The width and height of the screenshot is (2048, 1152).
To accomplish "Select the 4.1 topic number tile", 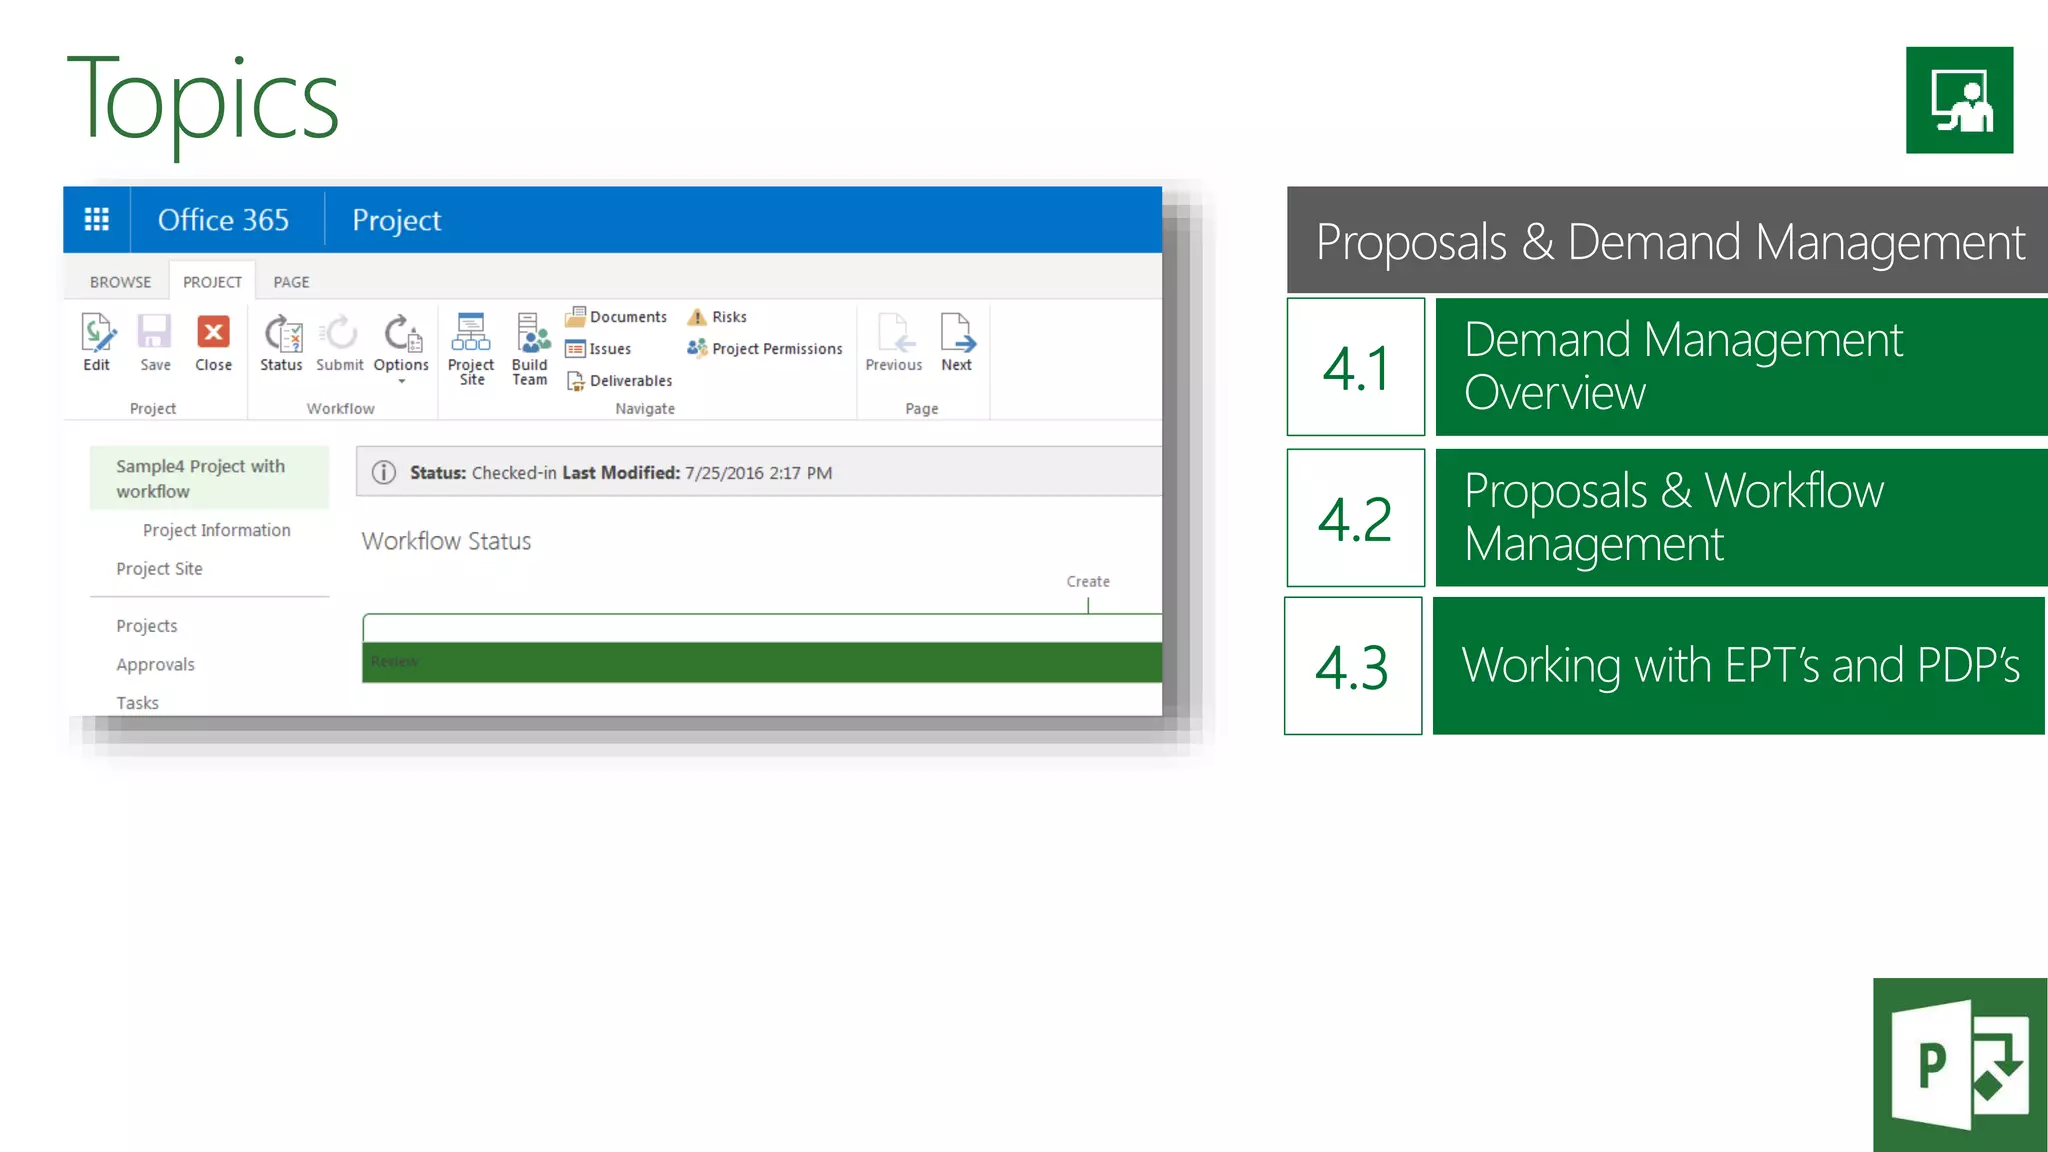I will 1356,367.
